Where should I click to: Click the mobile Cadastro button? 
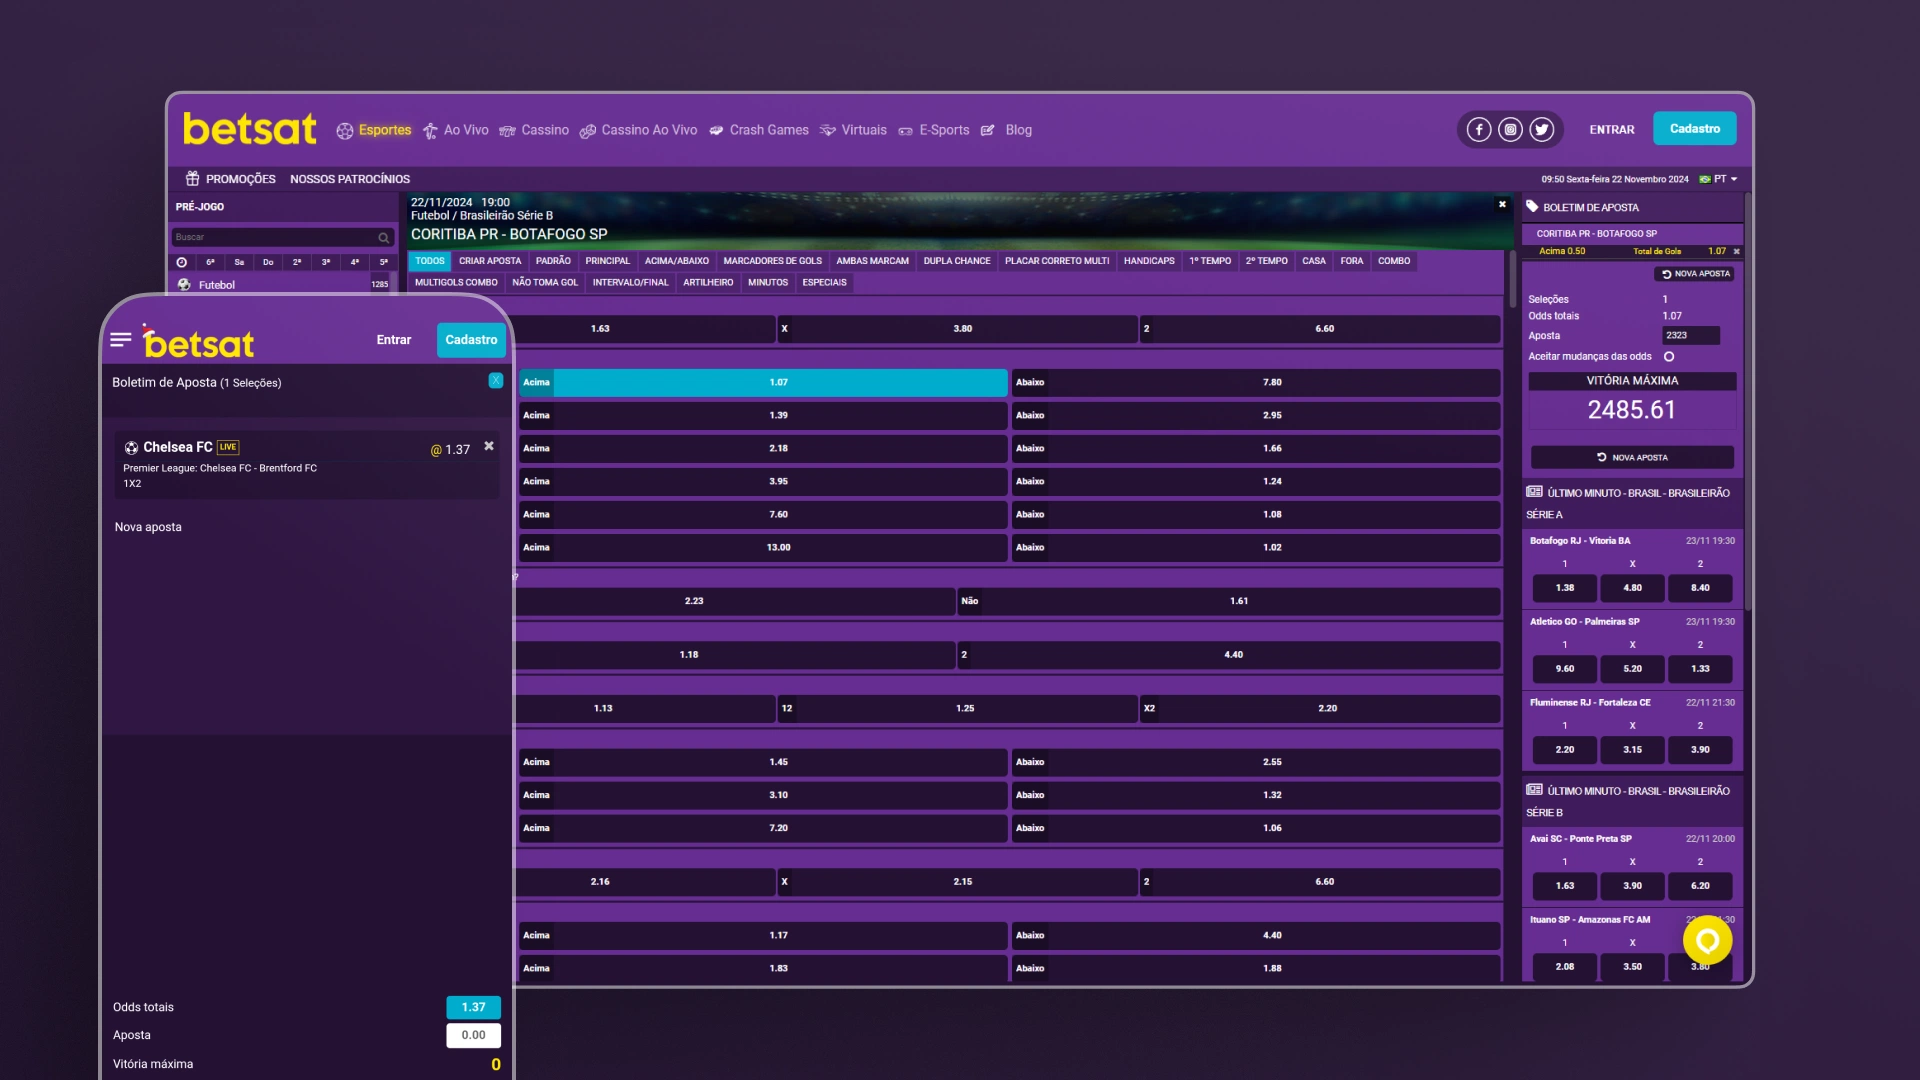point(471,340)
